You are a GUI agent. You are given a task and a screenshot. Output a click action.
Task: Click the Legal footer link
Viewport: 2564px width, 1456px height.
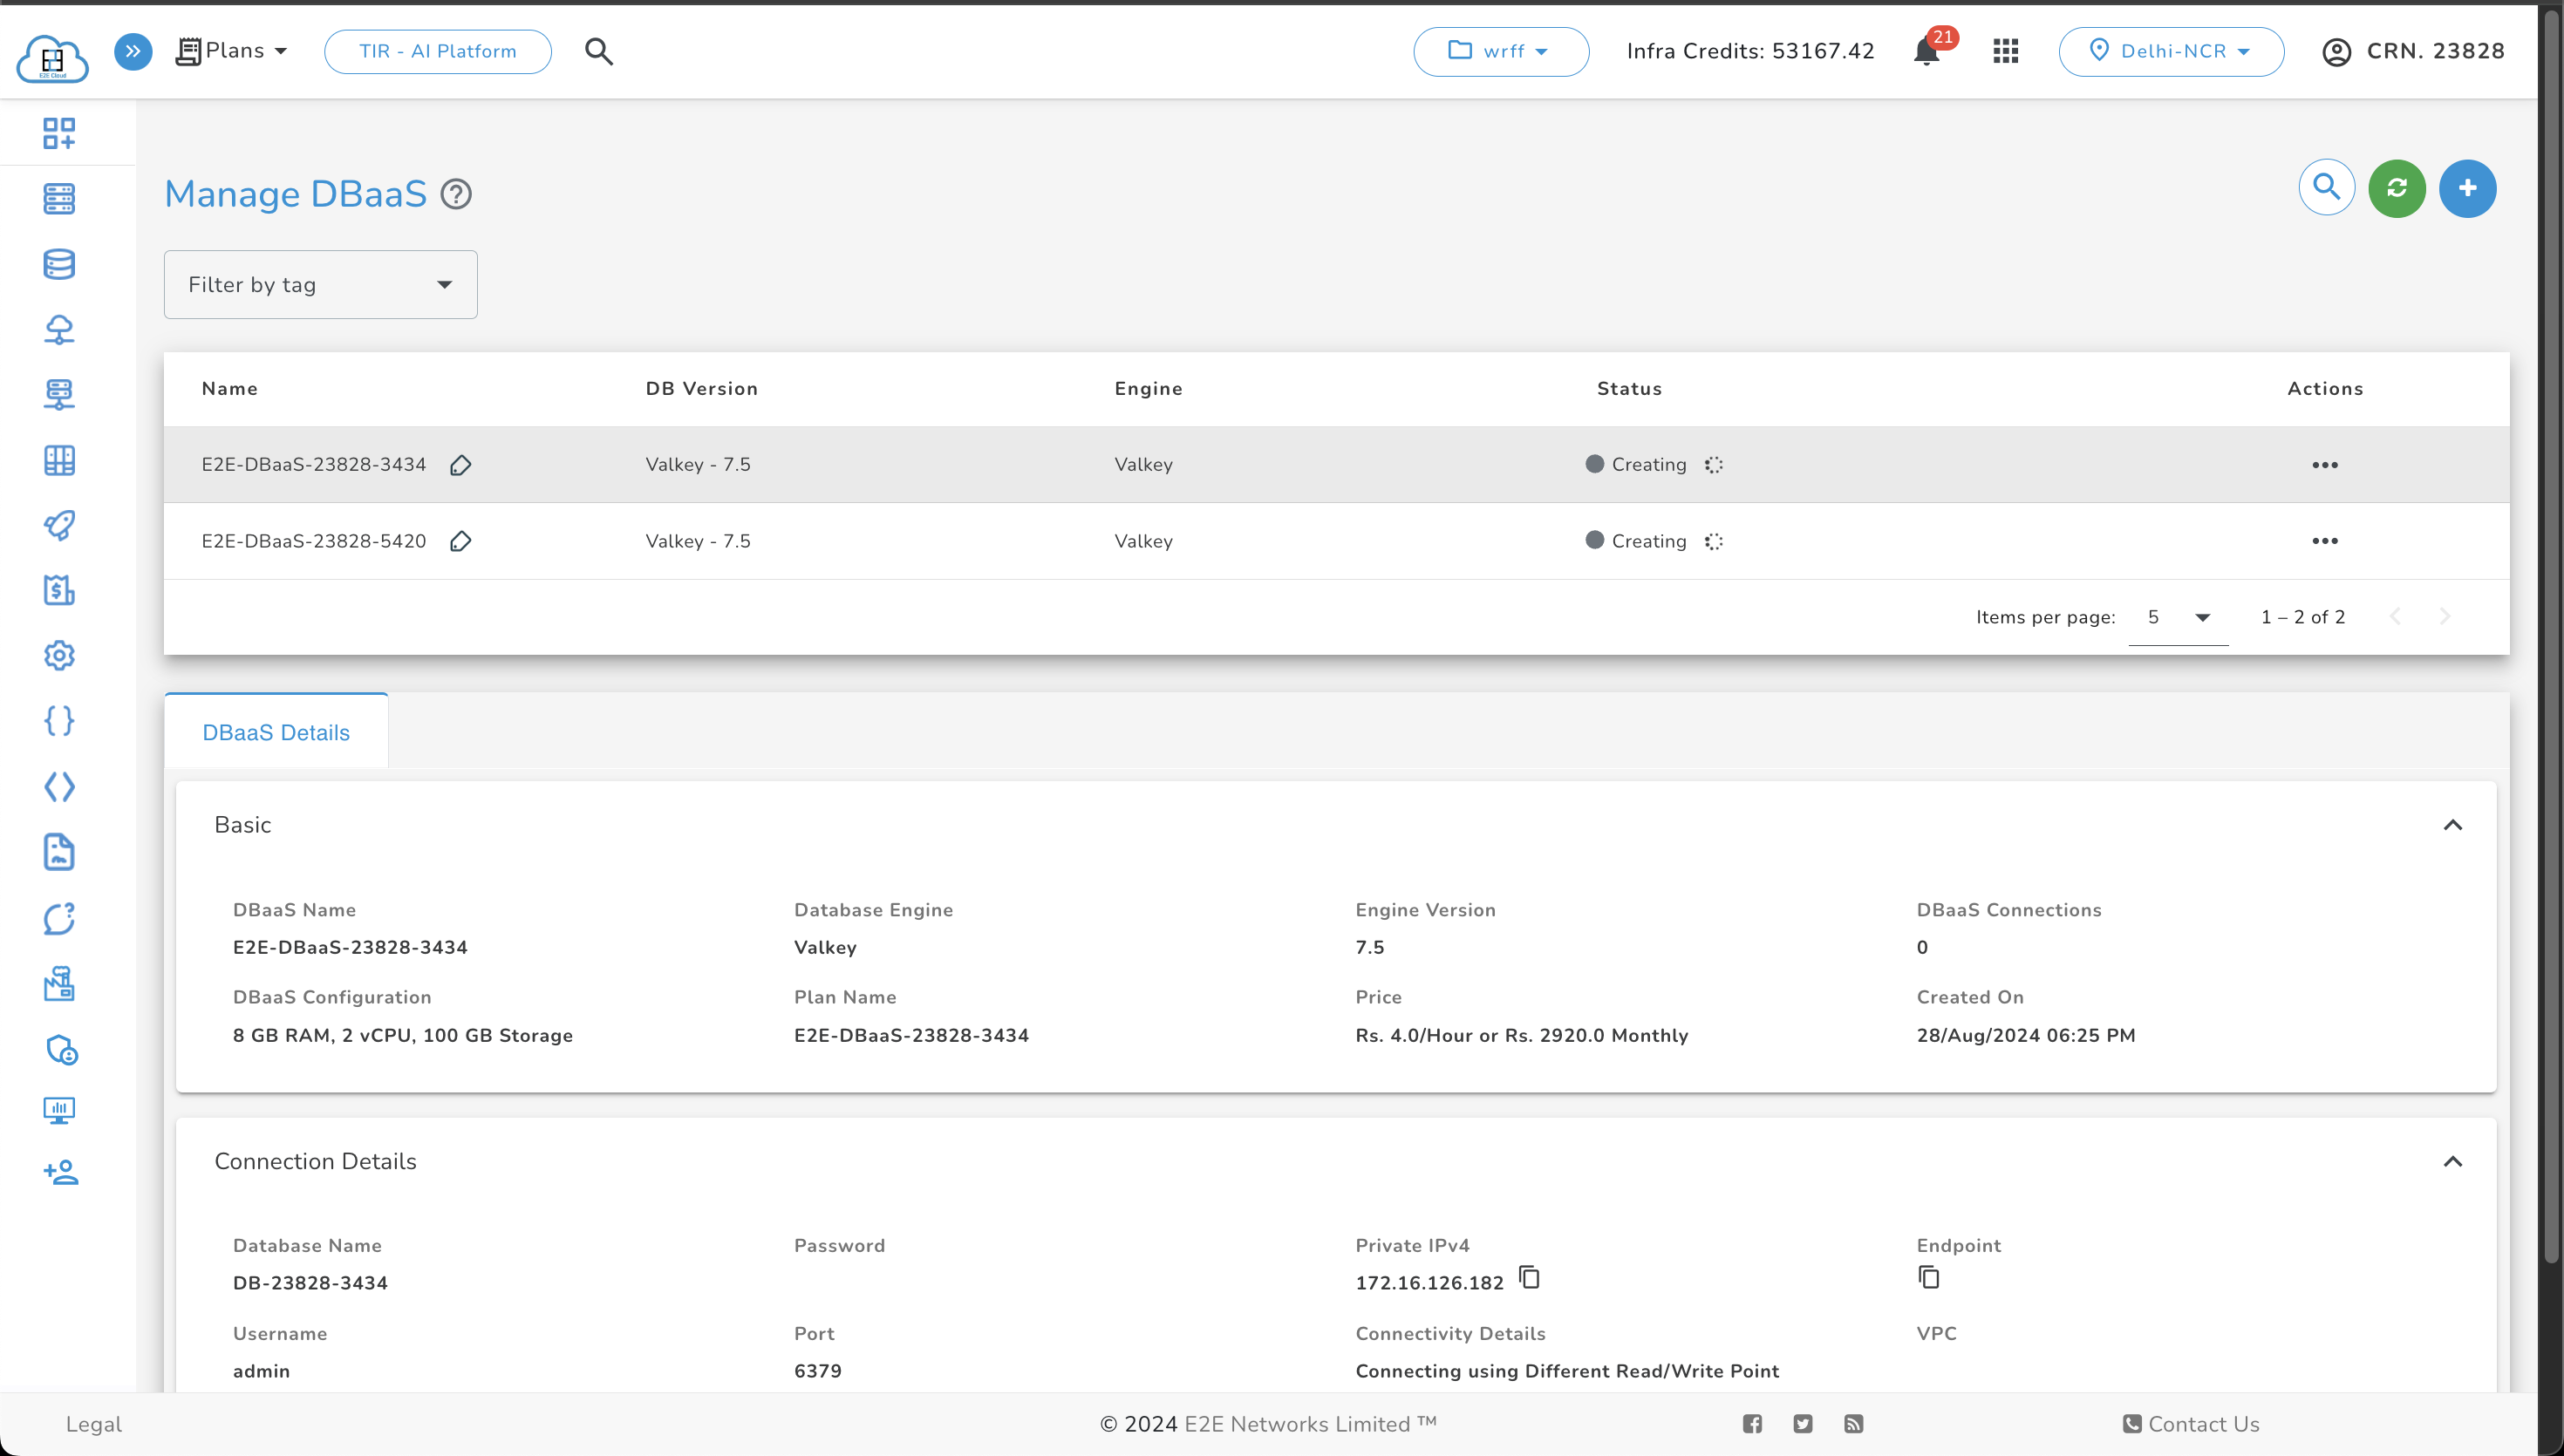tap(94, 1424)
